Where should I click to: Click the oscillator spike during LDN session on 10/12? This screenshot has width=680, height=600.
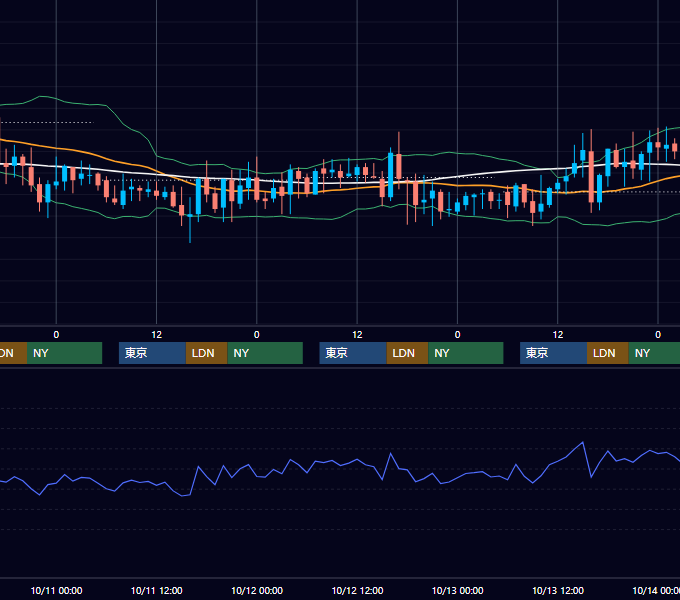point(391,453)
